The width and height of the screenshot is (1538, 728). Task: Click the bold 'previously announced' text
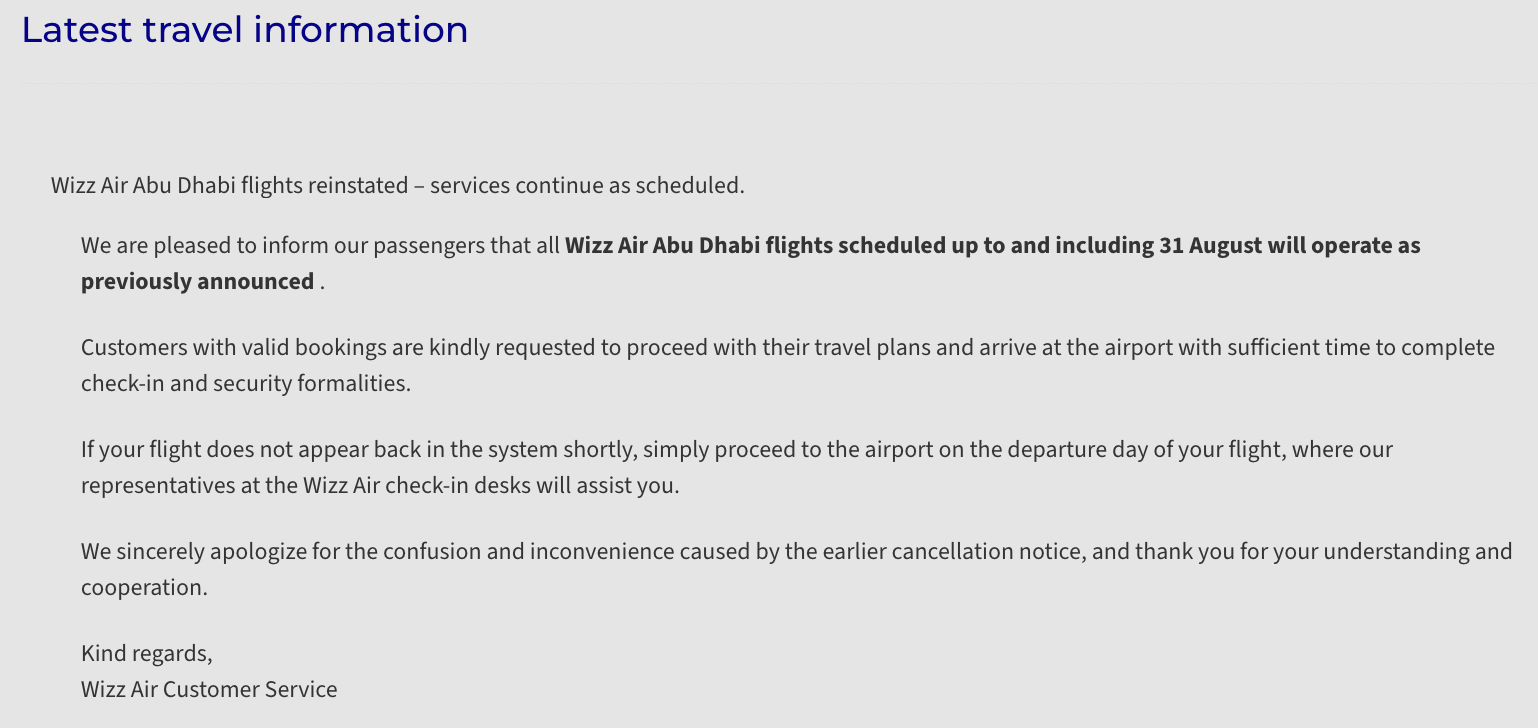coord(197,282)
